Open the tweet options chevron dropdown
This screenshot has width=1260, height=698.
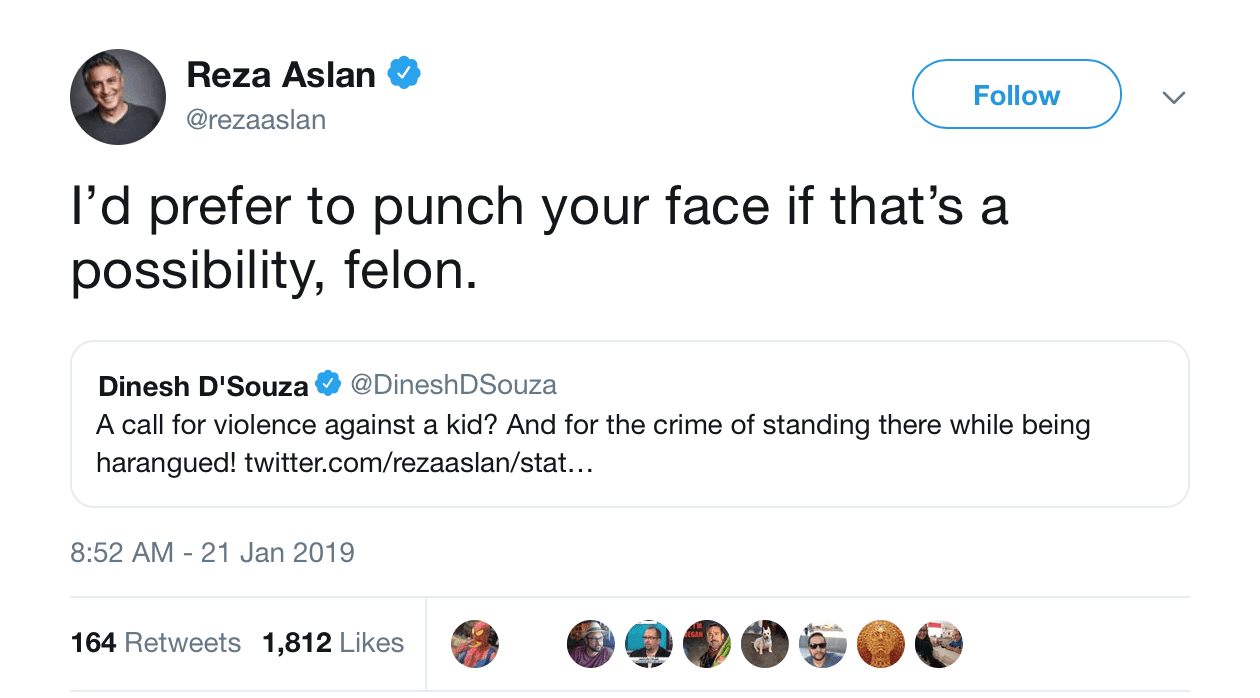click(x=1174, y=97)
